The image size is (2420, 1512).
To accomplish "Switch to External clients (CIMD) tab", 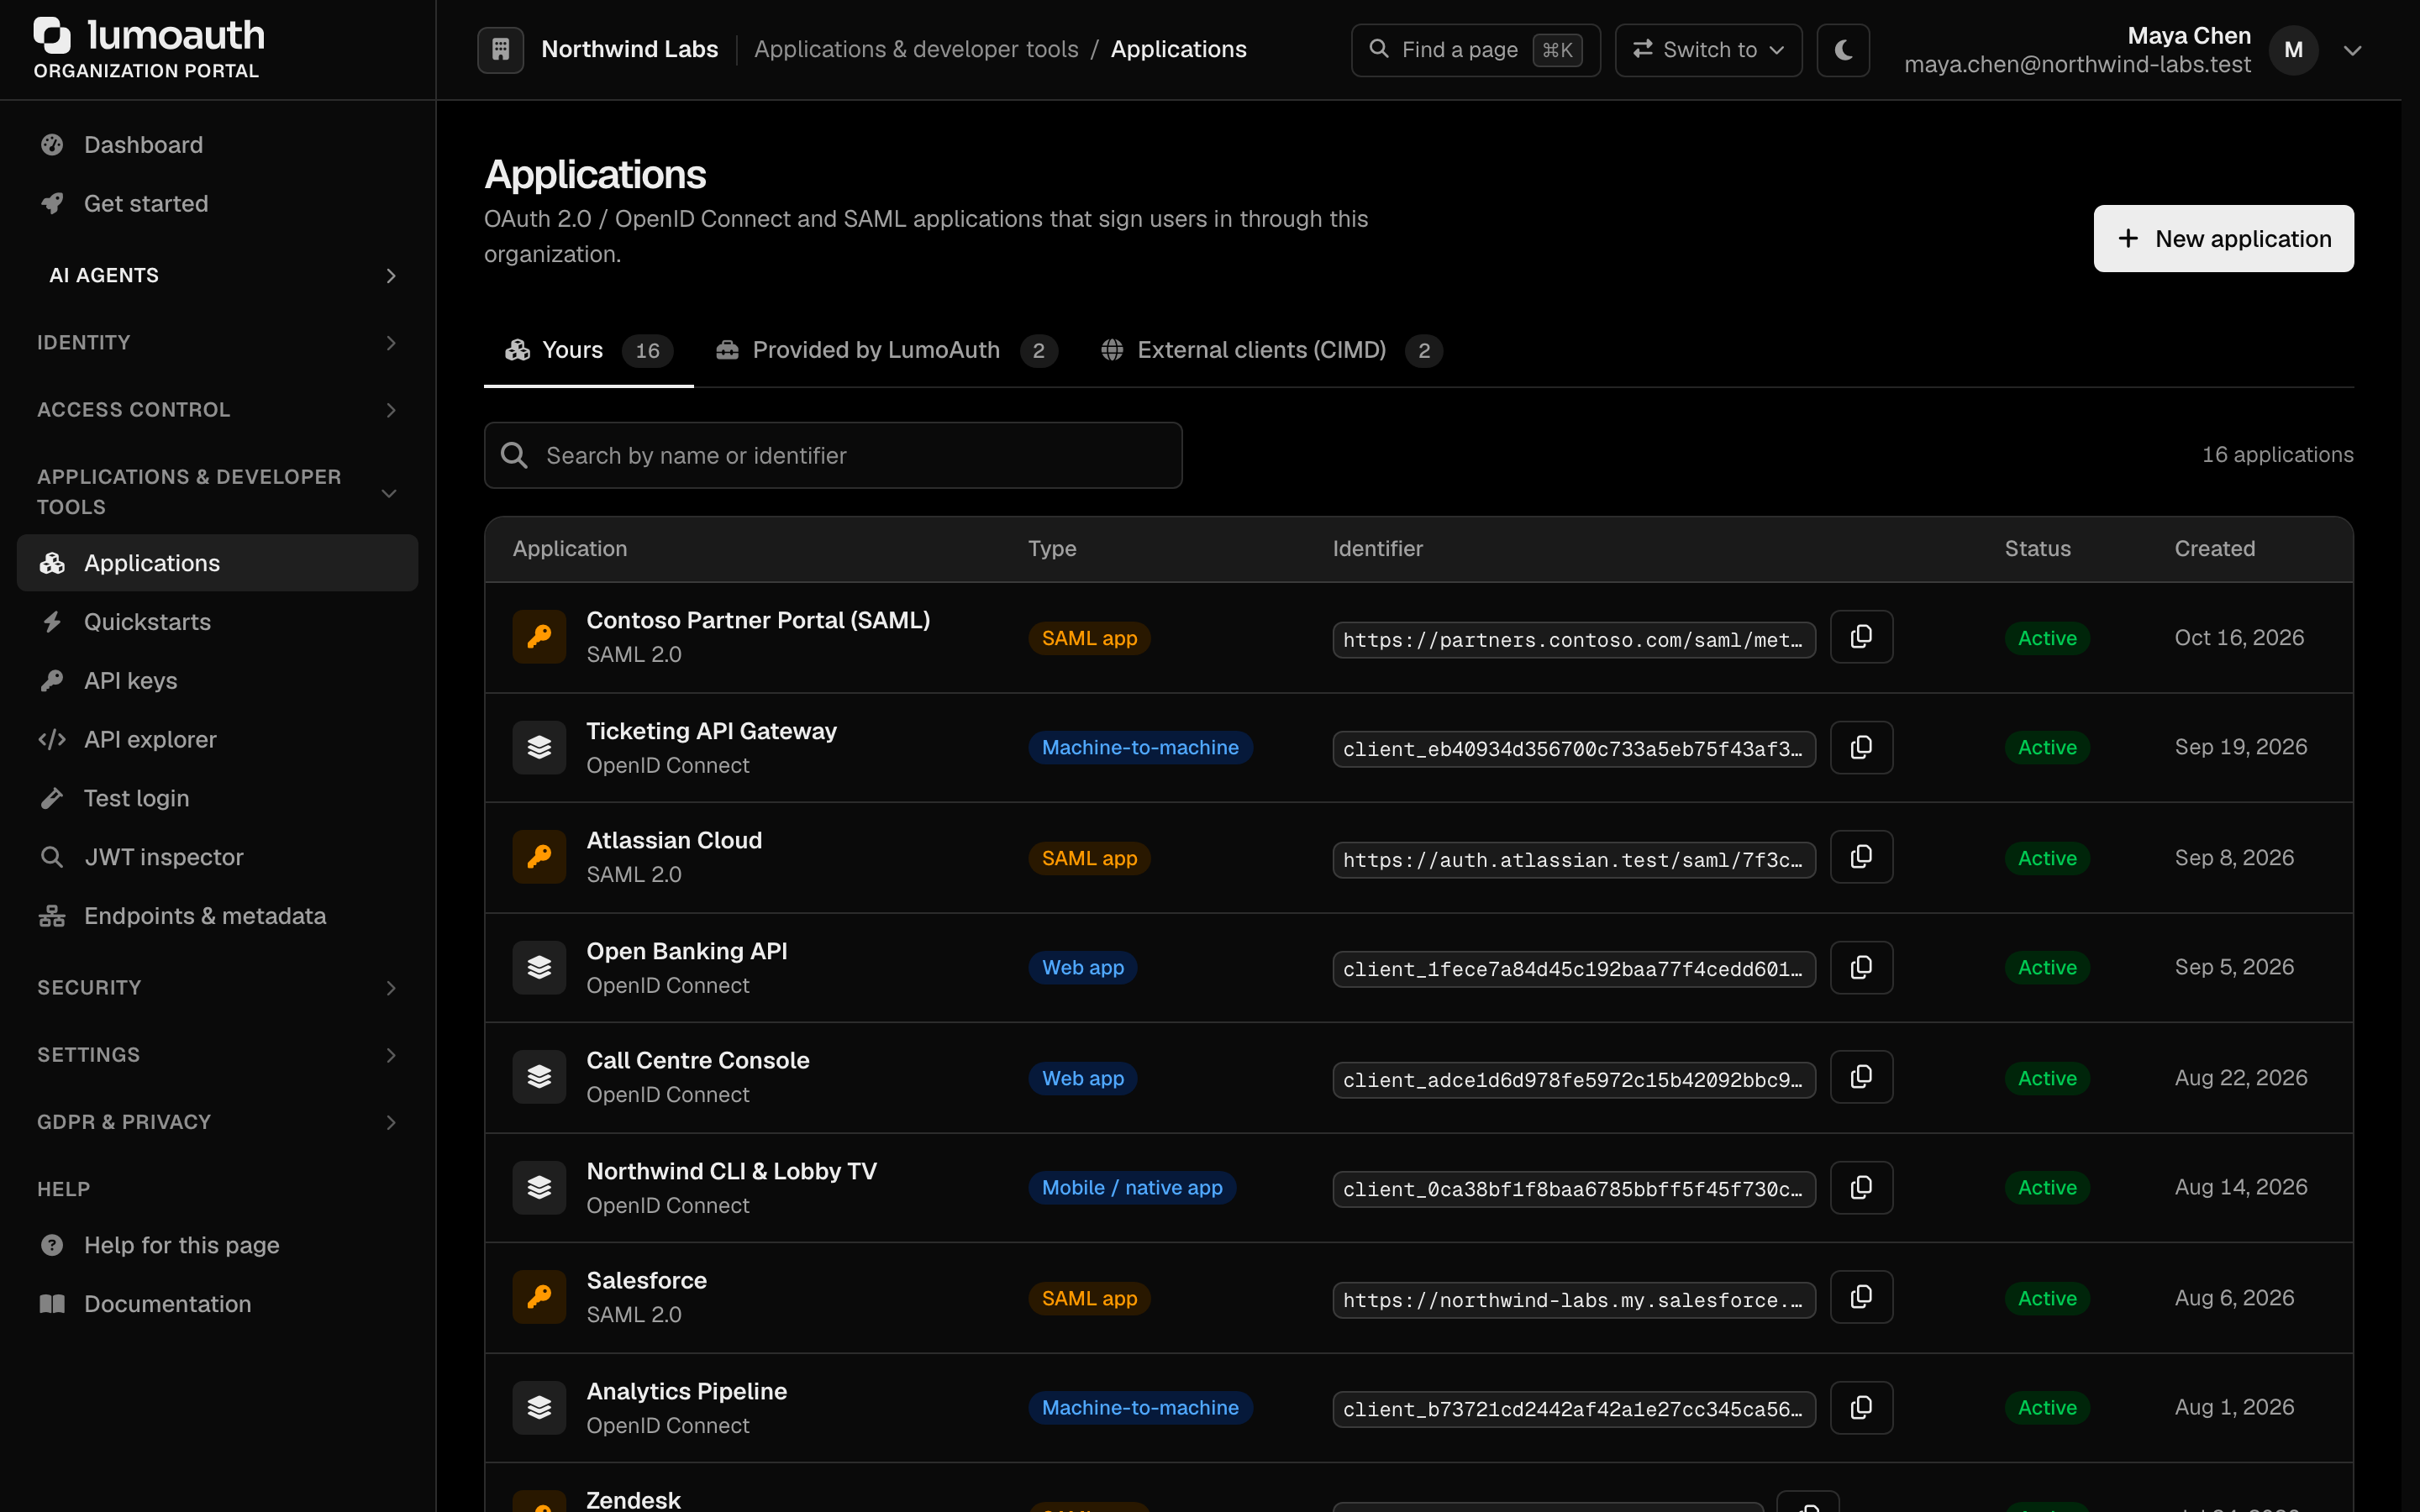I will tap(1272, 351).
